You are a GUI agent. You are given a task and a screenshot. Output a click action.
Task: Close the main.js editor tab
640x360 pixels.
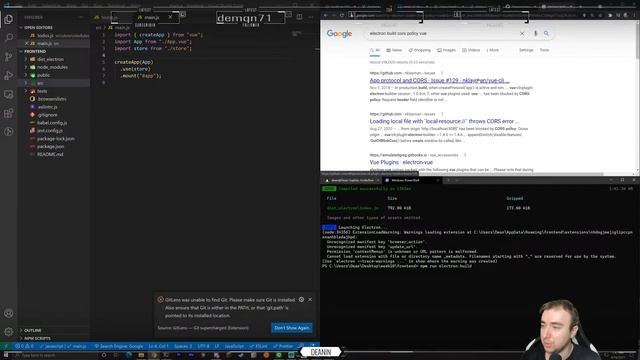pos(170,17)
